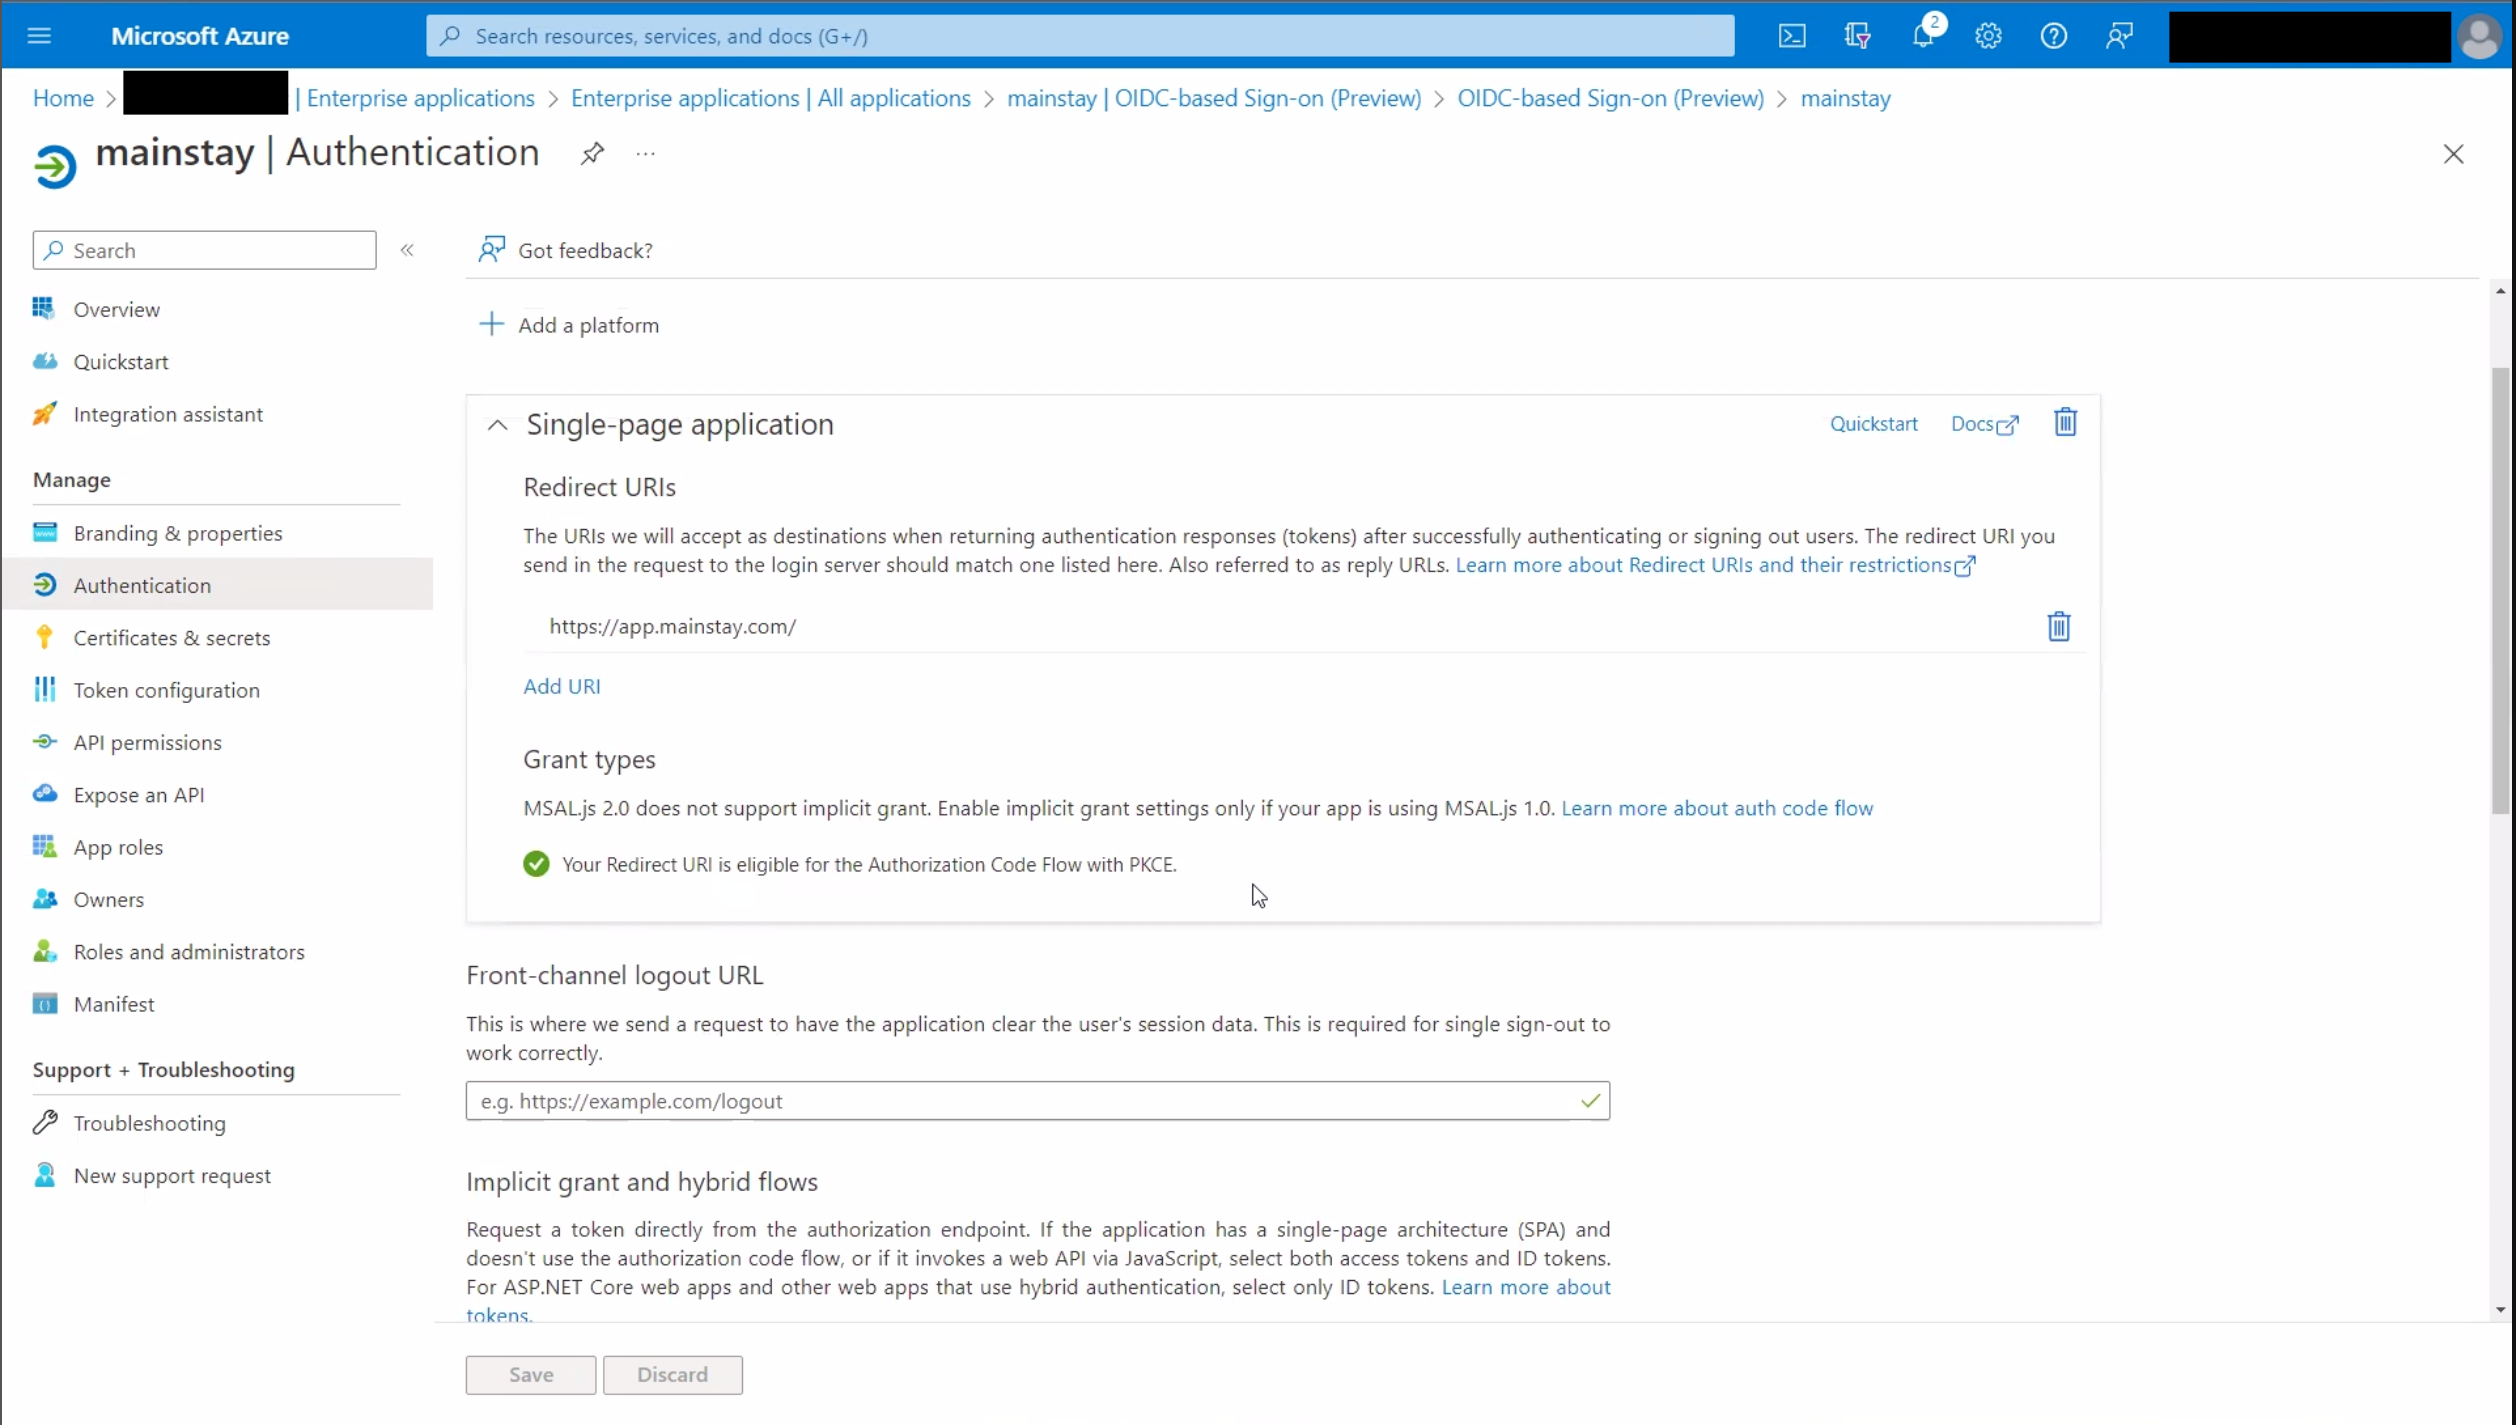Open the Docs external link
This screenshot has height=1425, width=2516.
pyautogui.click(x=1984, y=423)
